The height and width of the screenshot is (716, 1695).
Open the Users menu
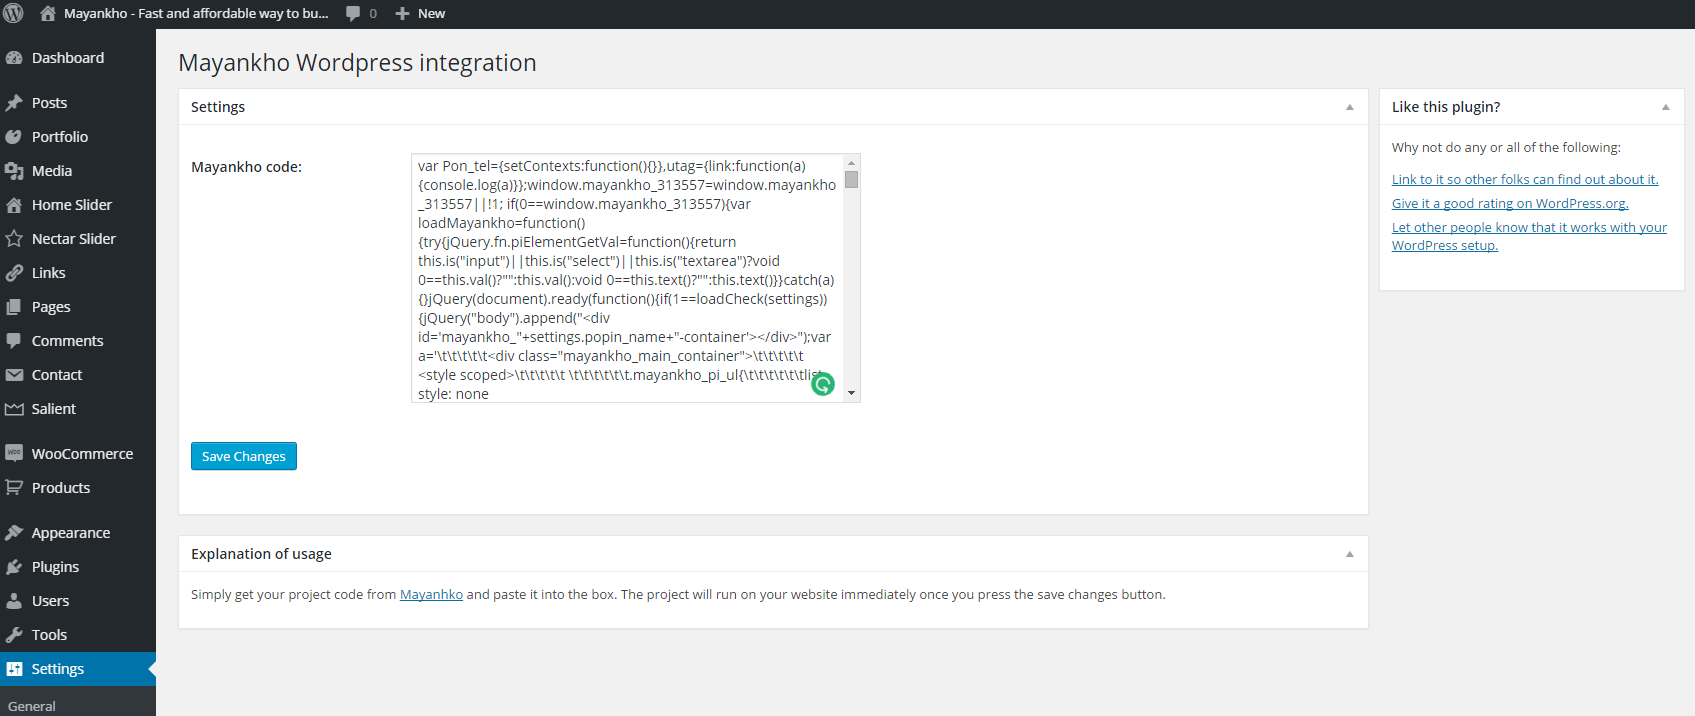point(78,601)
